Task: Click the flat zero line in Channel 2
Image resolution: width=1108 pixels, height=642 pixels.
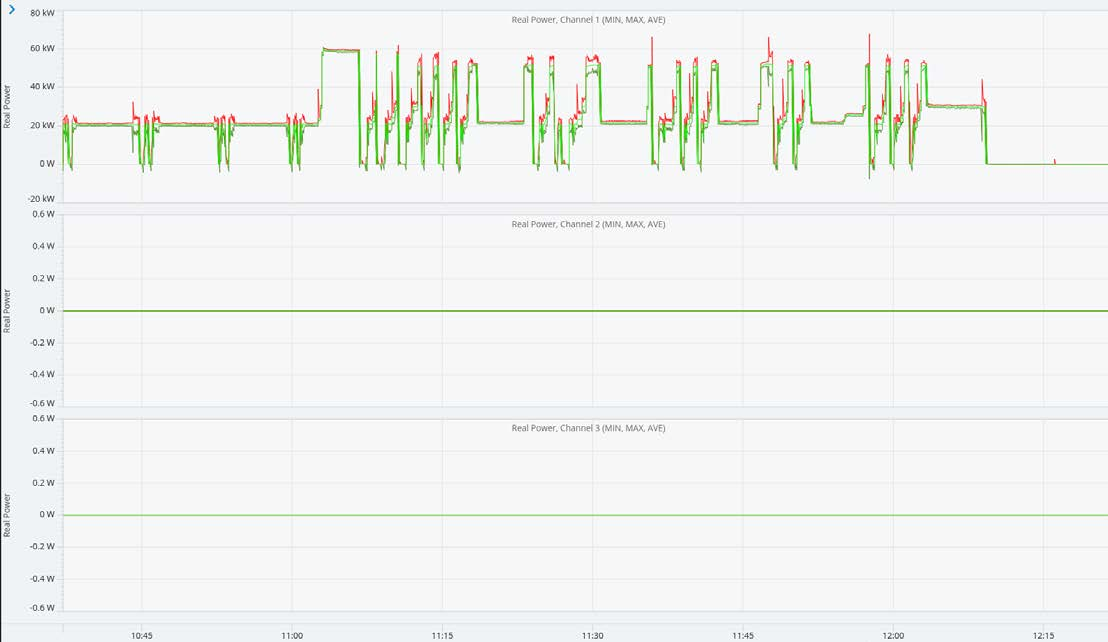Action: pyautogui.click(x=500, y=310)
